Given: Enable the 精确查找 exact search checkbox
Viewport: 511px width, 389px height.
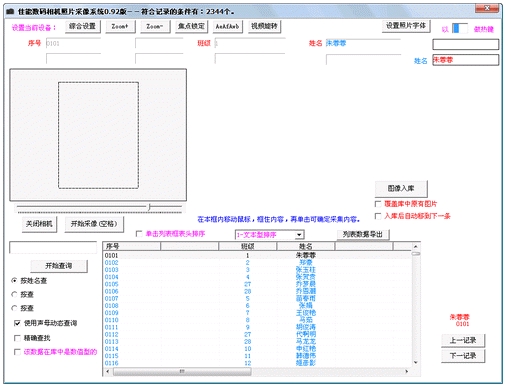Looking at the screenshot, I should (x=17, y=338).
